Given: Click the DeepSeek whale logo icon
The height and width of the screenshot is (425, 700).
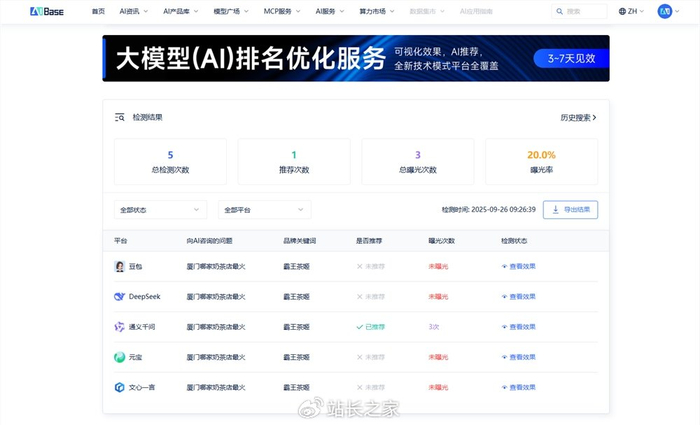Looking at the screenshot, I should click(120, 296).
